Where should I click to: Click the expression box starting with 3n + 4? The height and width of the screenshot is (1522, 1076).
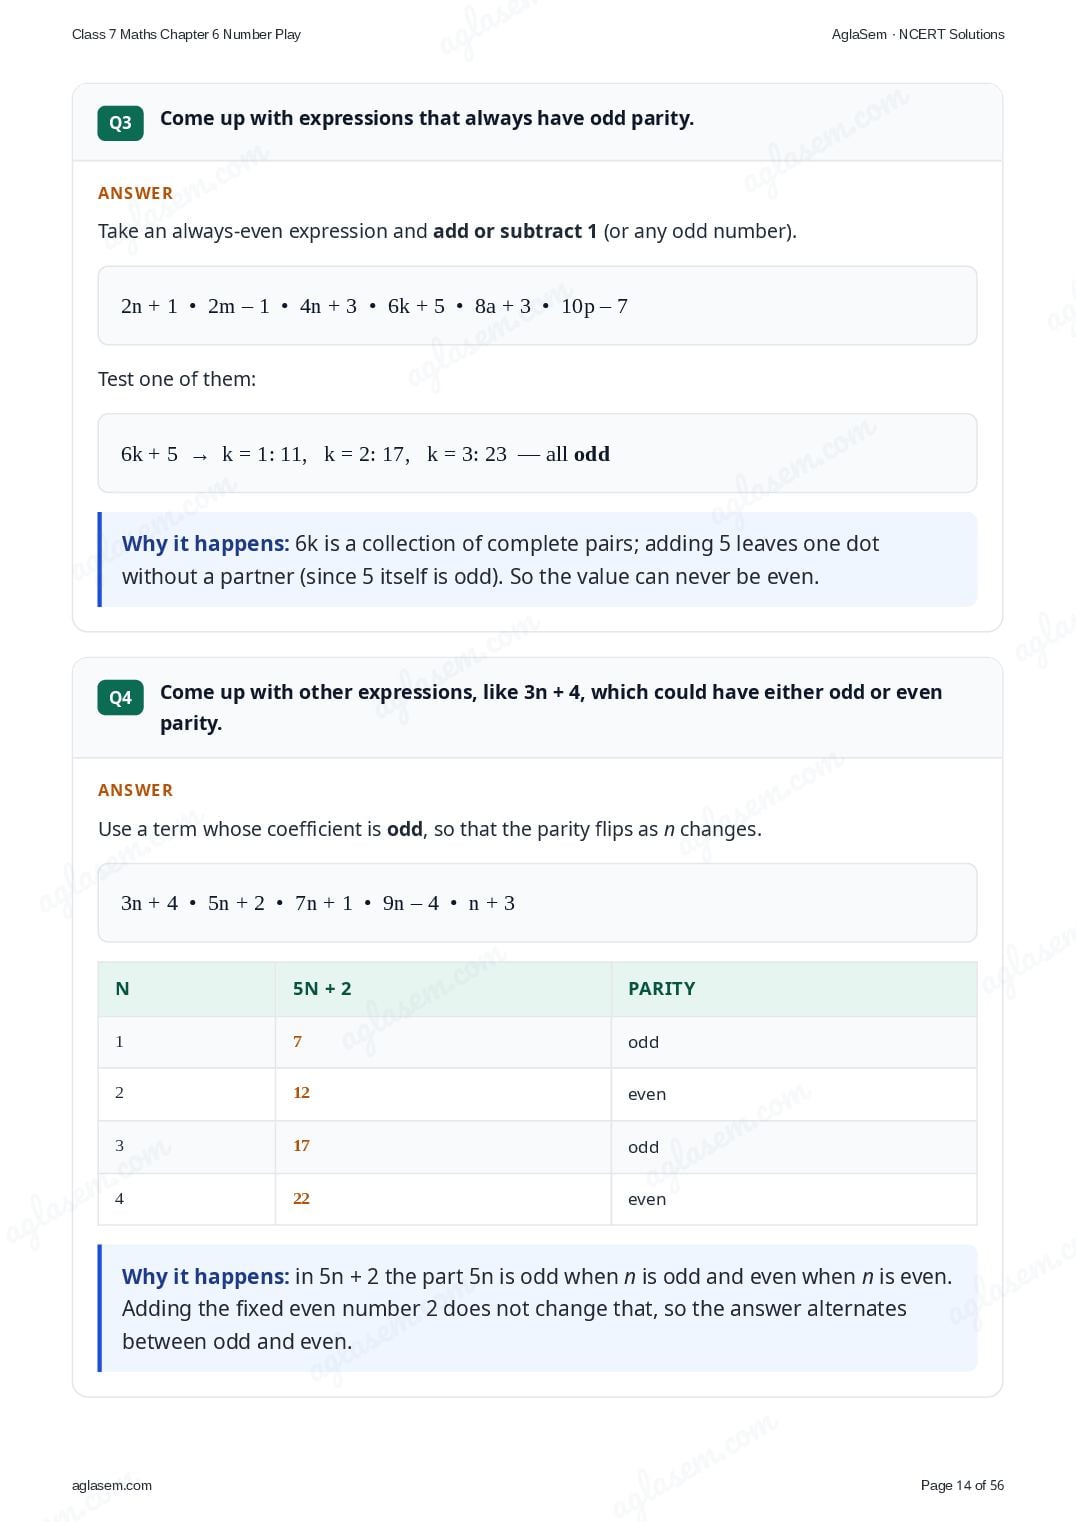[x=537, y=903]
